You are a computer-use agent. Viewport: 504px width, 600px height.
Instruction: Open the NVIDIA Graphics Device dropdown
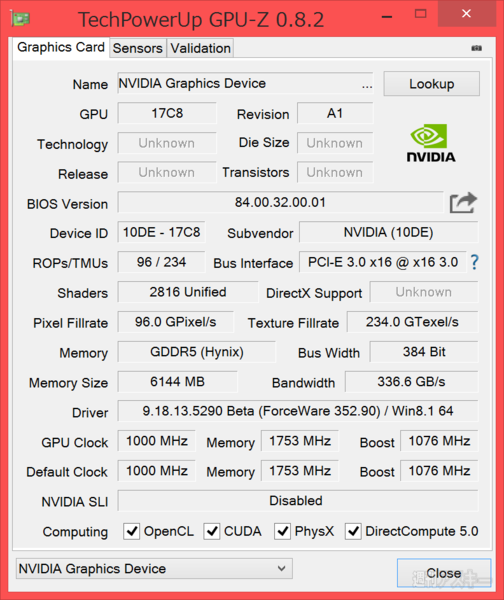click(154, 569)
